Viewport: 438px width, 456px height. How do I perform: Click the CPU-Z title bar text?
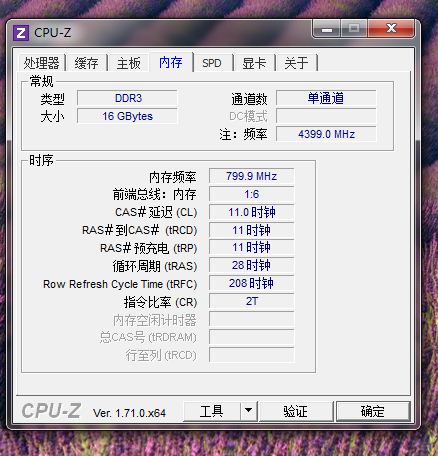tap(53, 33)
